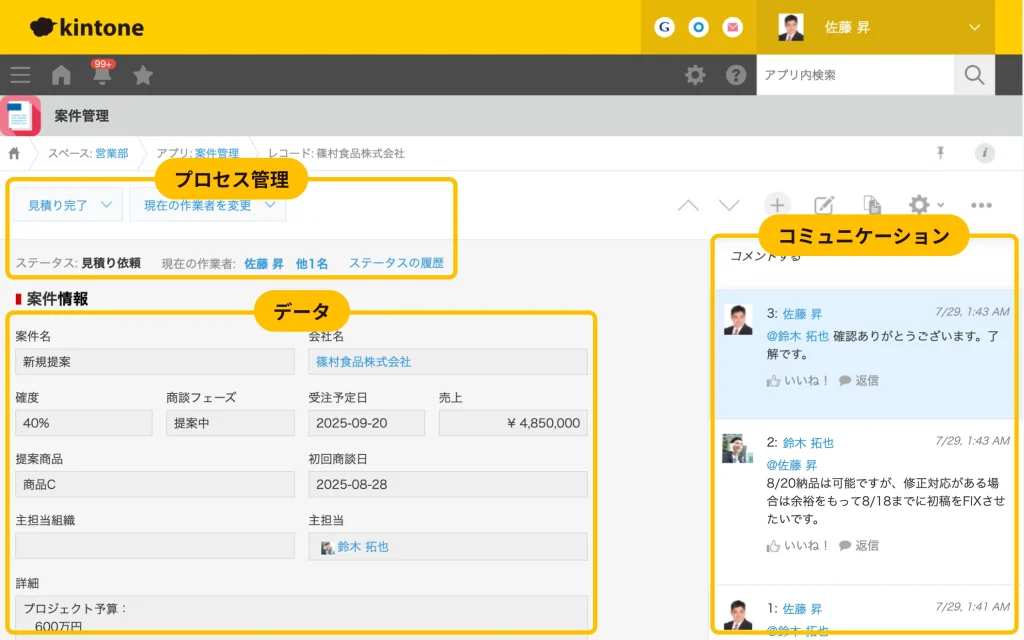1024x640 pixels.
Task: Go to previous record with up chevron
Action: point(688,205)
